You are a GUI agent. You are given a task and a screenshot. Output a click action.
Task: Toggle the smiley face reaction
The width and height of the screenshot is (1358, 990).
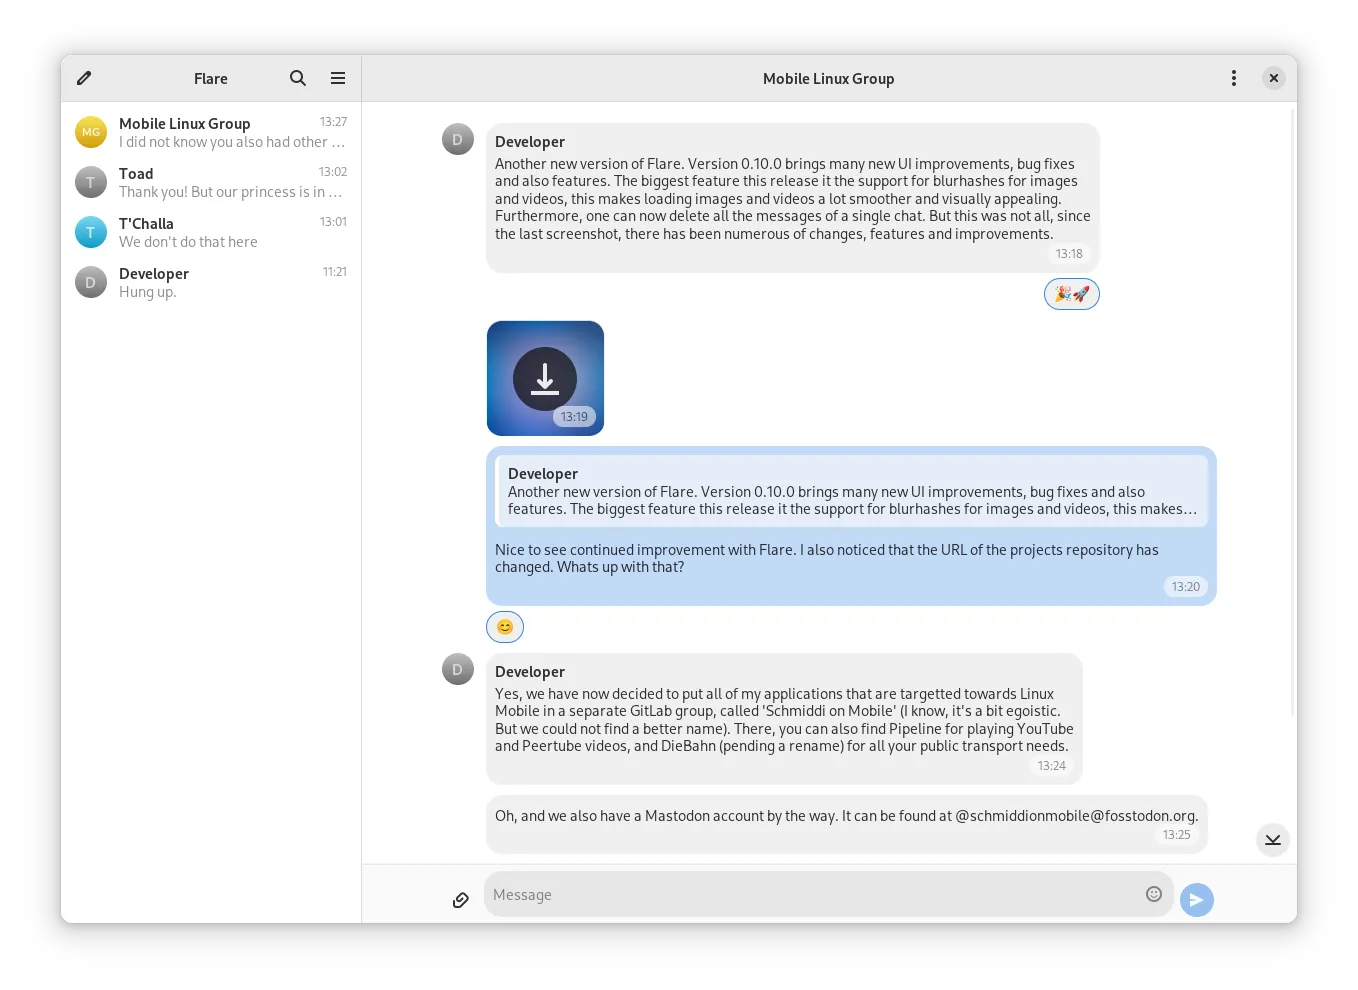tap(505, 627)
